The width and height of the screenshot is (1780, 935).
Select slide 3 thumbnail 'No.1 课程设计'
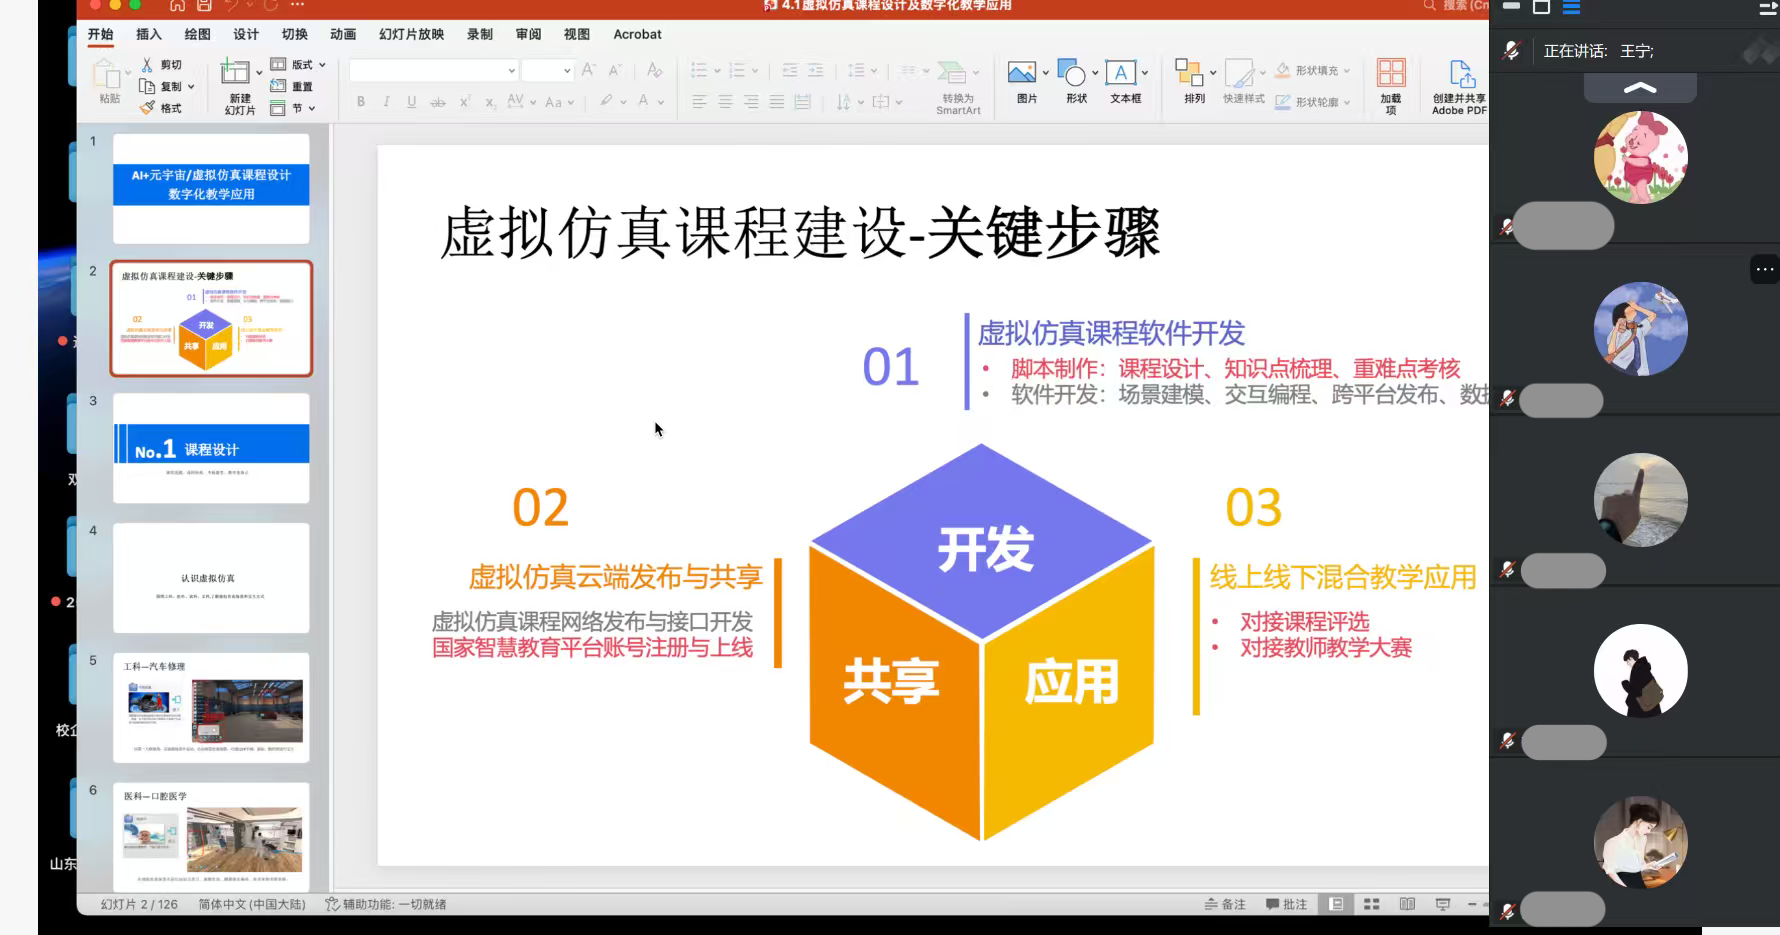[x=211, y=448]
